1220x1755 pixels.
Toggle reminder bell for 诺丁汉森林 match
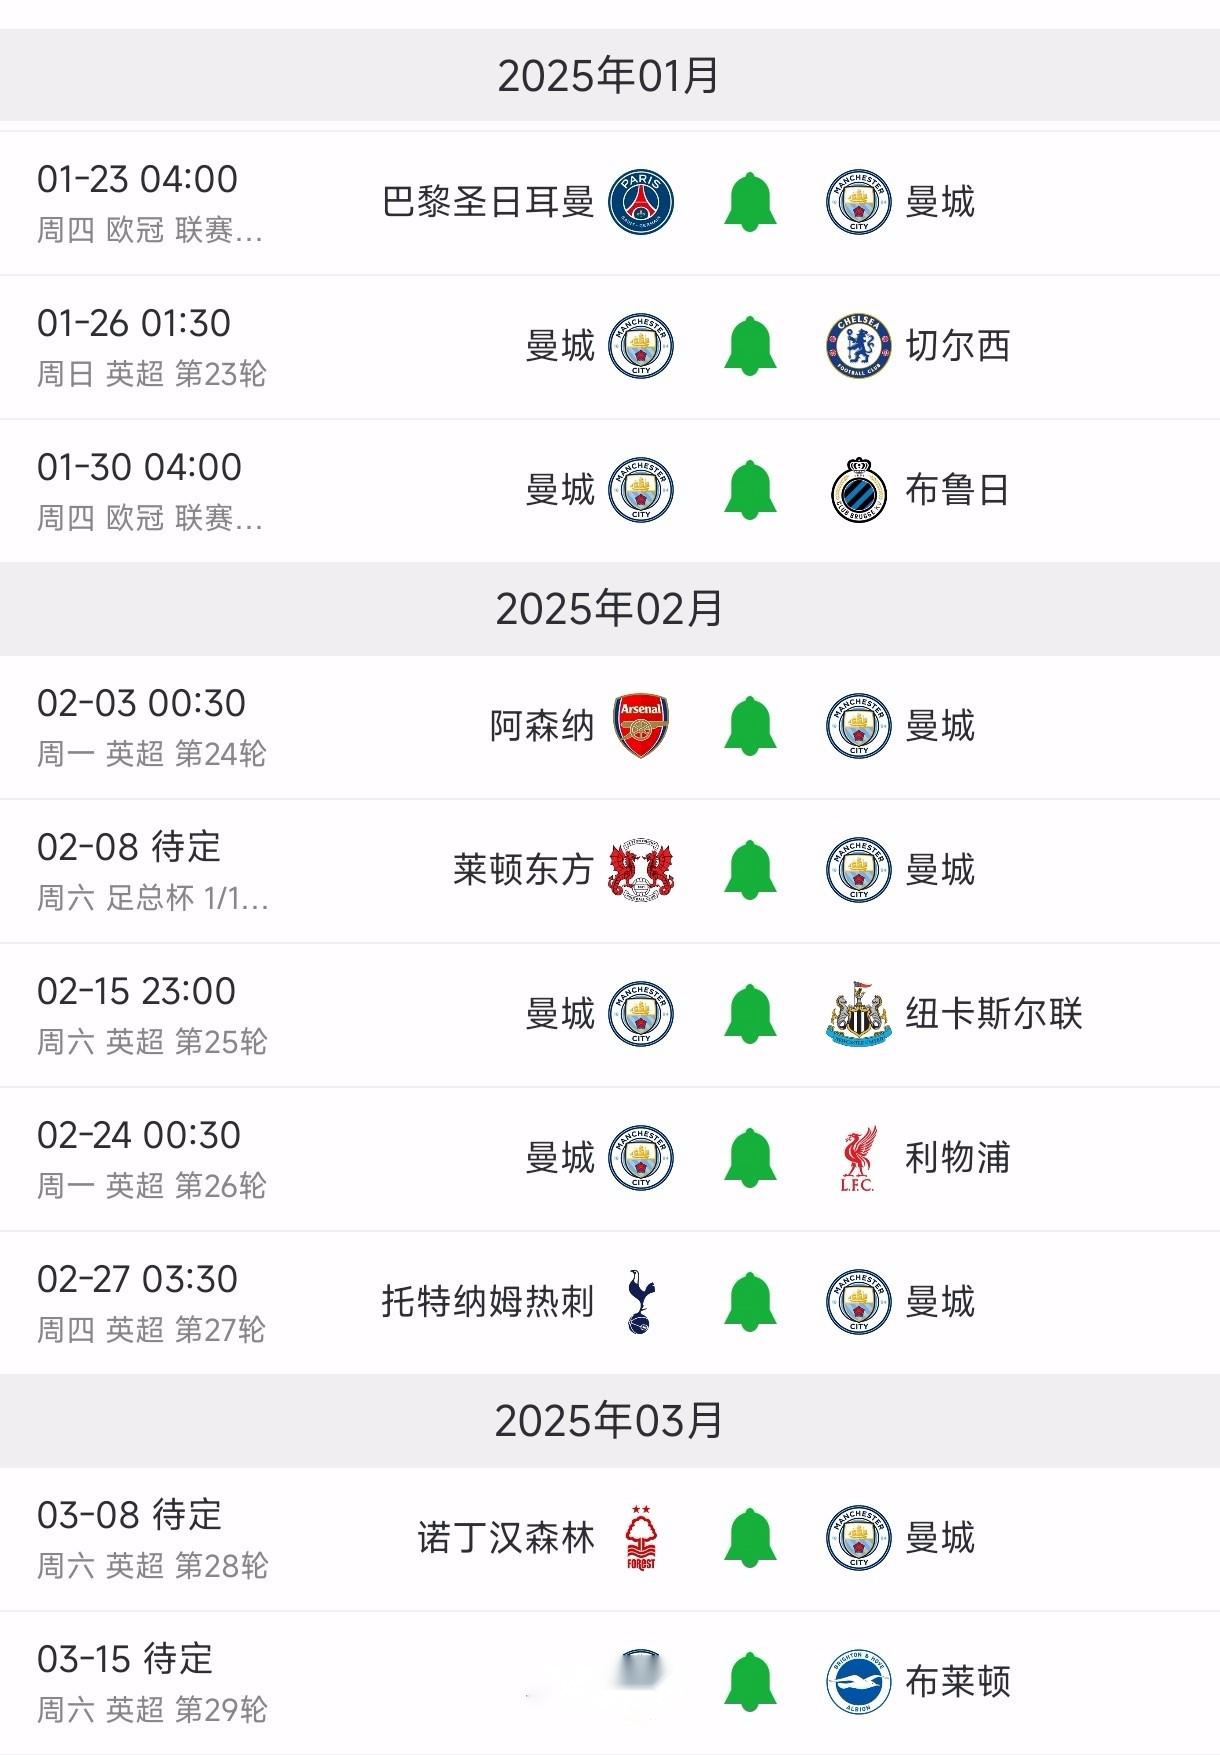tap(750, 1538)
